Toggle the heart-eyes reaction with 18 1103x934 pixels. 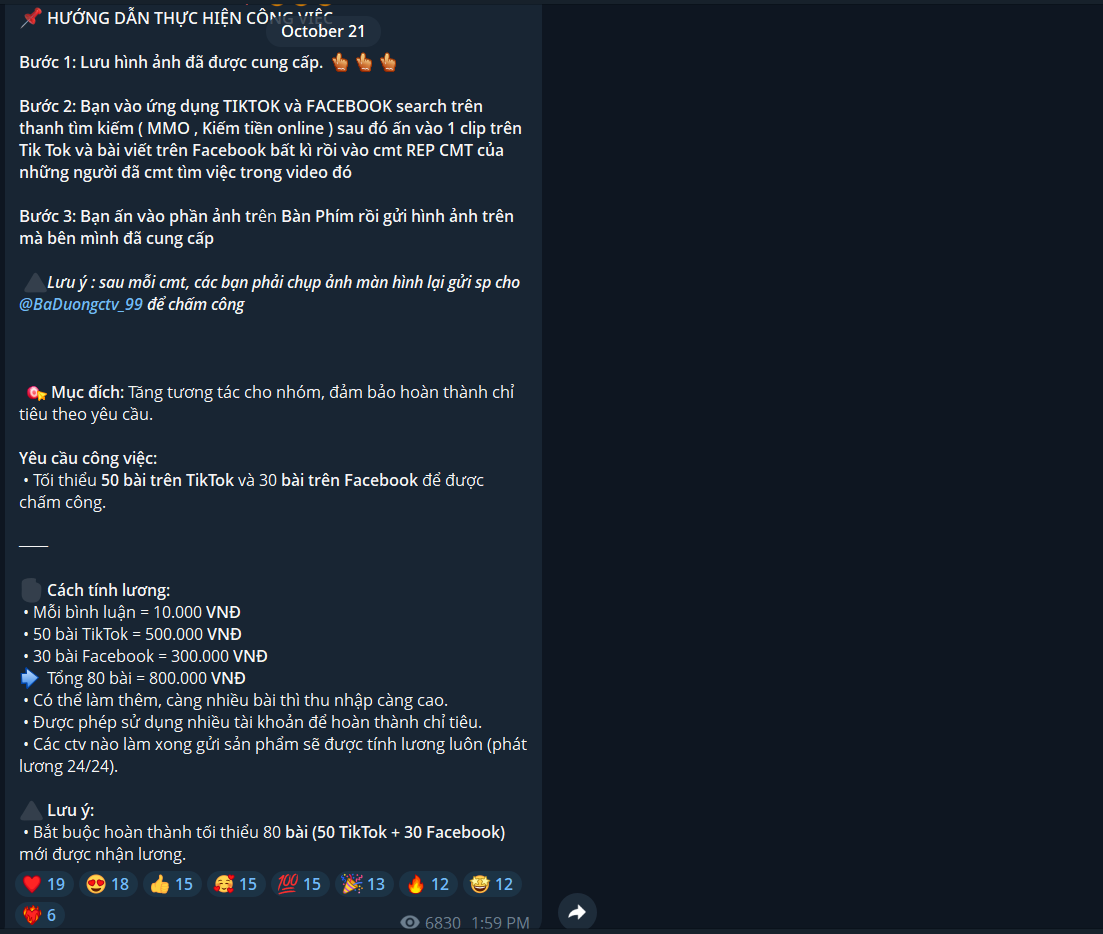pyautogui.click(x=108, y=884)
